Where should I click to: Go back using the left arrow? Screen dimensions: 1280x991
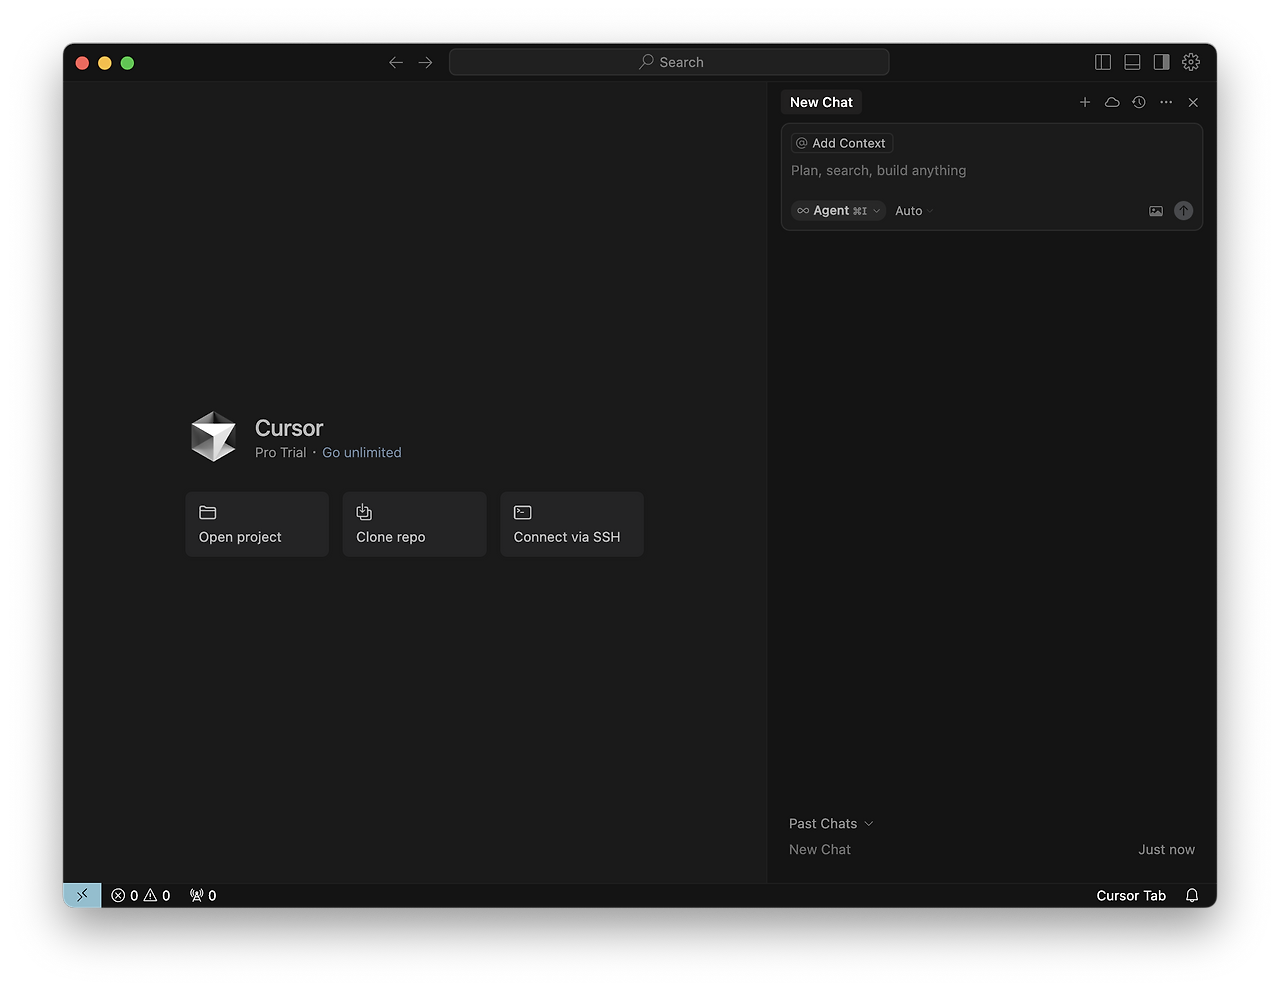click(396, 62)
